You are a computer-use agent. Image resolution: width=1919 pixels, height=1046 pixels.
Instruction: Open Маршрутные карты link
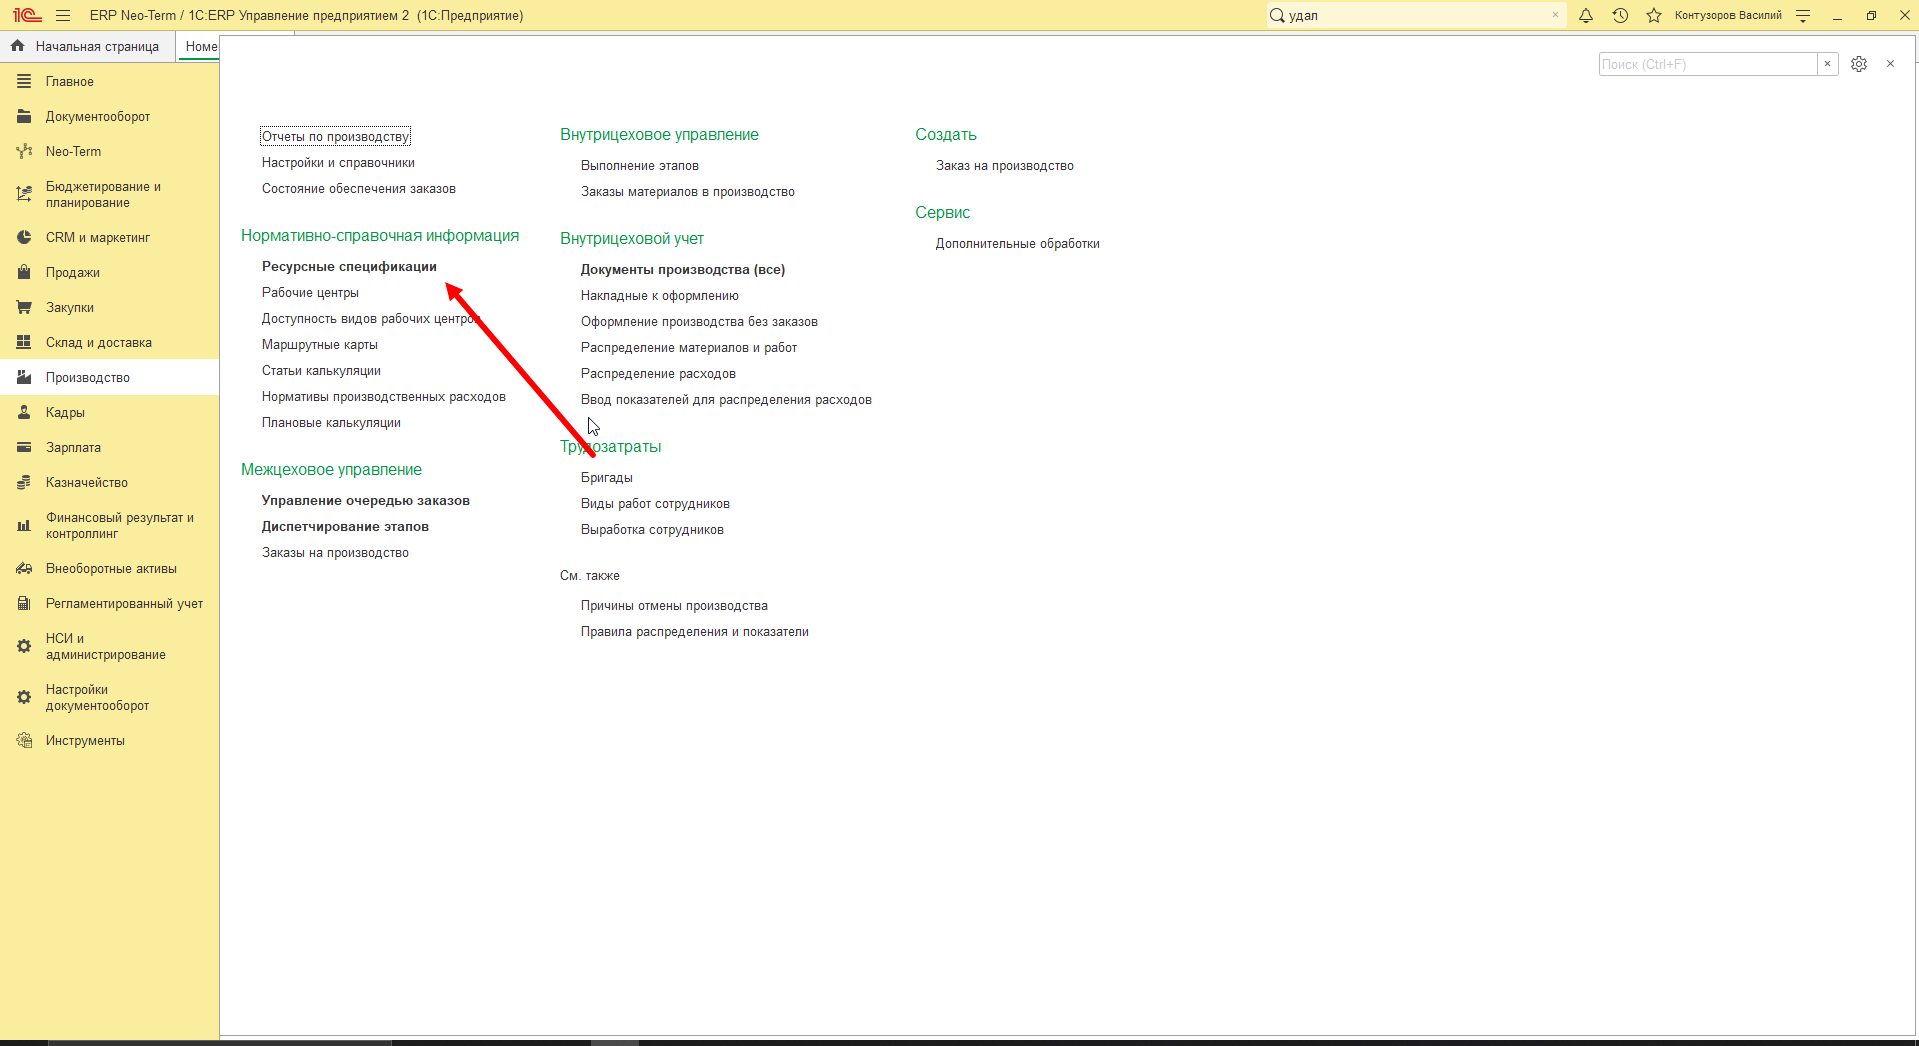(x=320, y=345)
